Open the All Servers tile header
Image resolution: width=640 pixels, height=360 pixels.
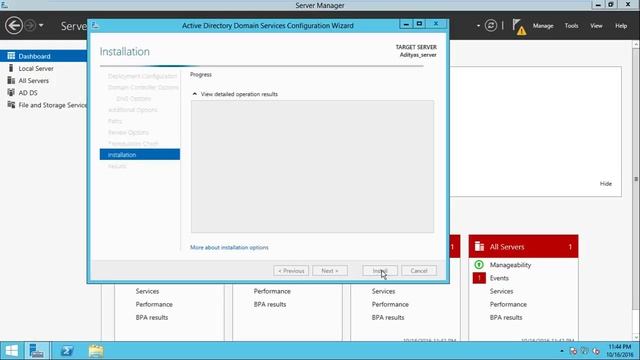pos(523,247)
